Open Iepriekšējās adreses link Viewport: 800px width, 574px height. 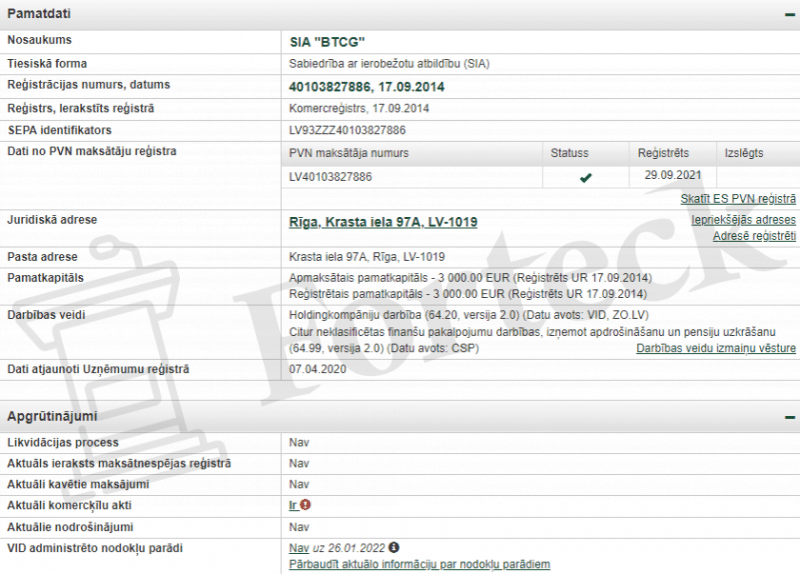click(x=743, y=220)
